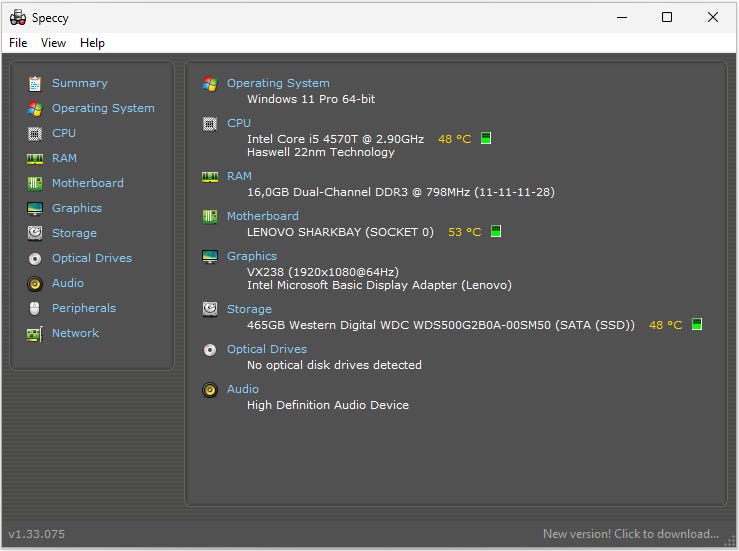
Task: Click the RAM stick icon in sidebar
Action: pyautogui.click(x=35, y=159)
